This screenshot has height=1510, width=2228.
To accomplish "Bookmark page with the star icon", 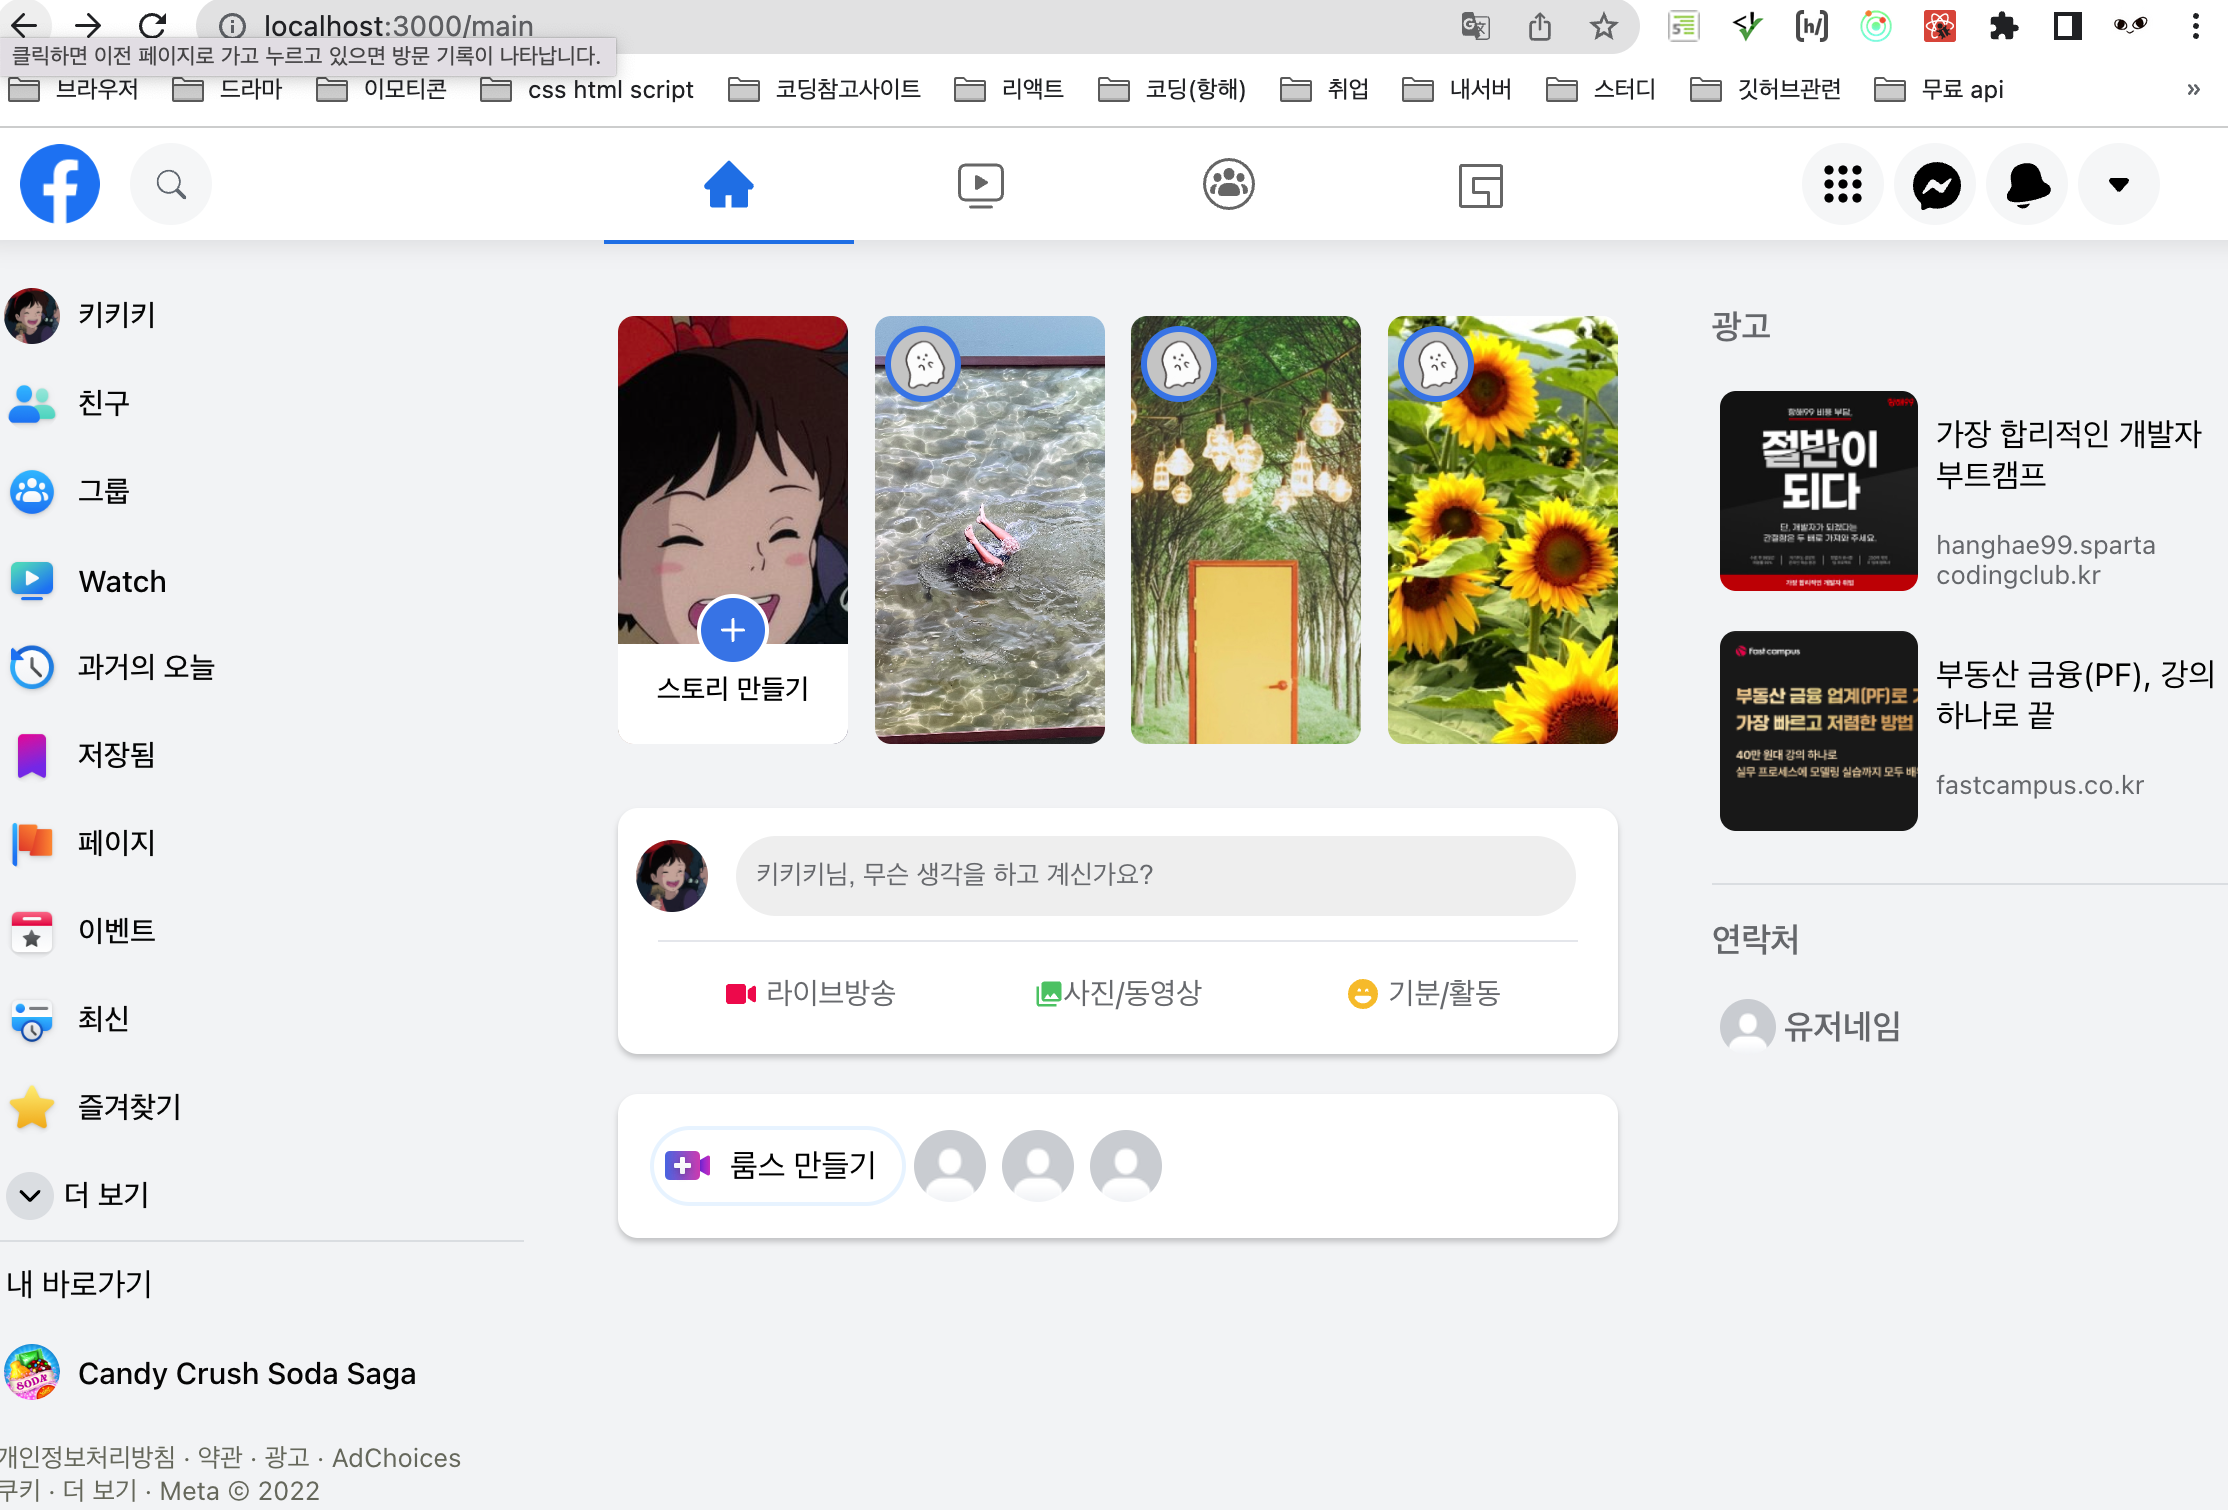I will click(x=1604, y=26).
